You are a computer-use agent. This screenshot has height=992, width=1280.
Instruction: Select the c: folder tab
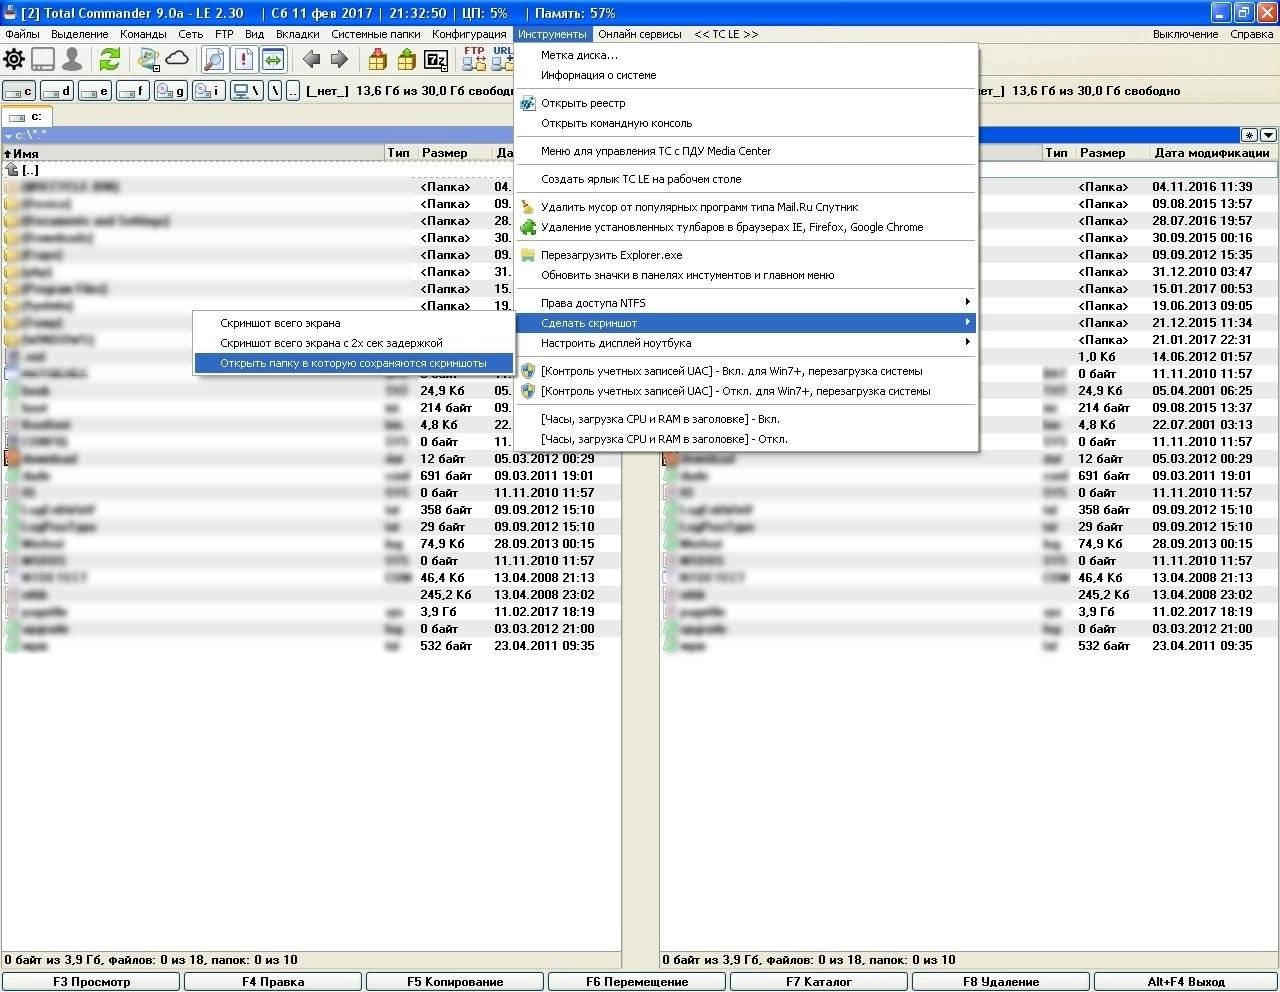coord(25,117)
